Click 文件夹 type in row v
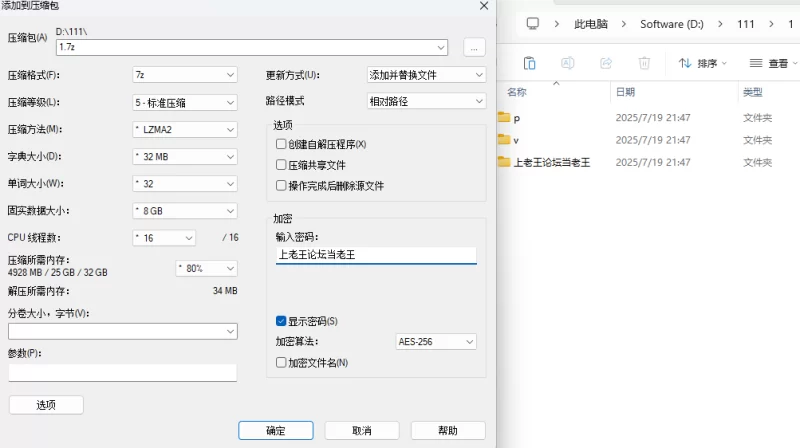The image size is (800, 448). coord(757,140)
